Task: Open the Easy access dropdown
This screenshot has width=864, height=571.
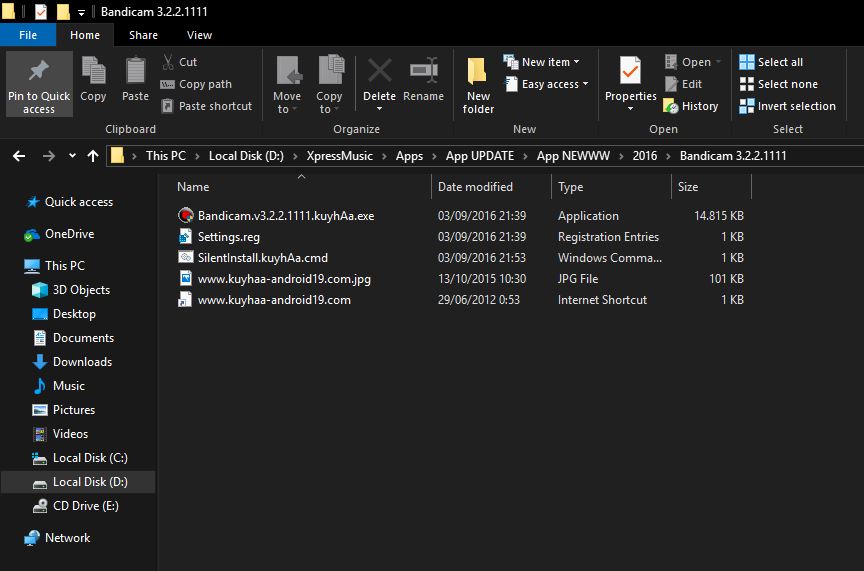Action: [x=547, y=84]
